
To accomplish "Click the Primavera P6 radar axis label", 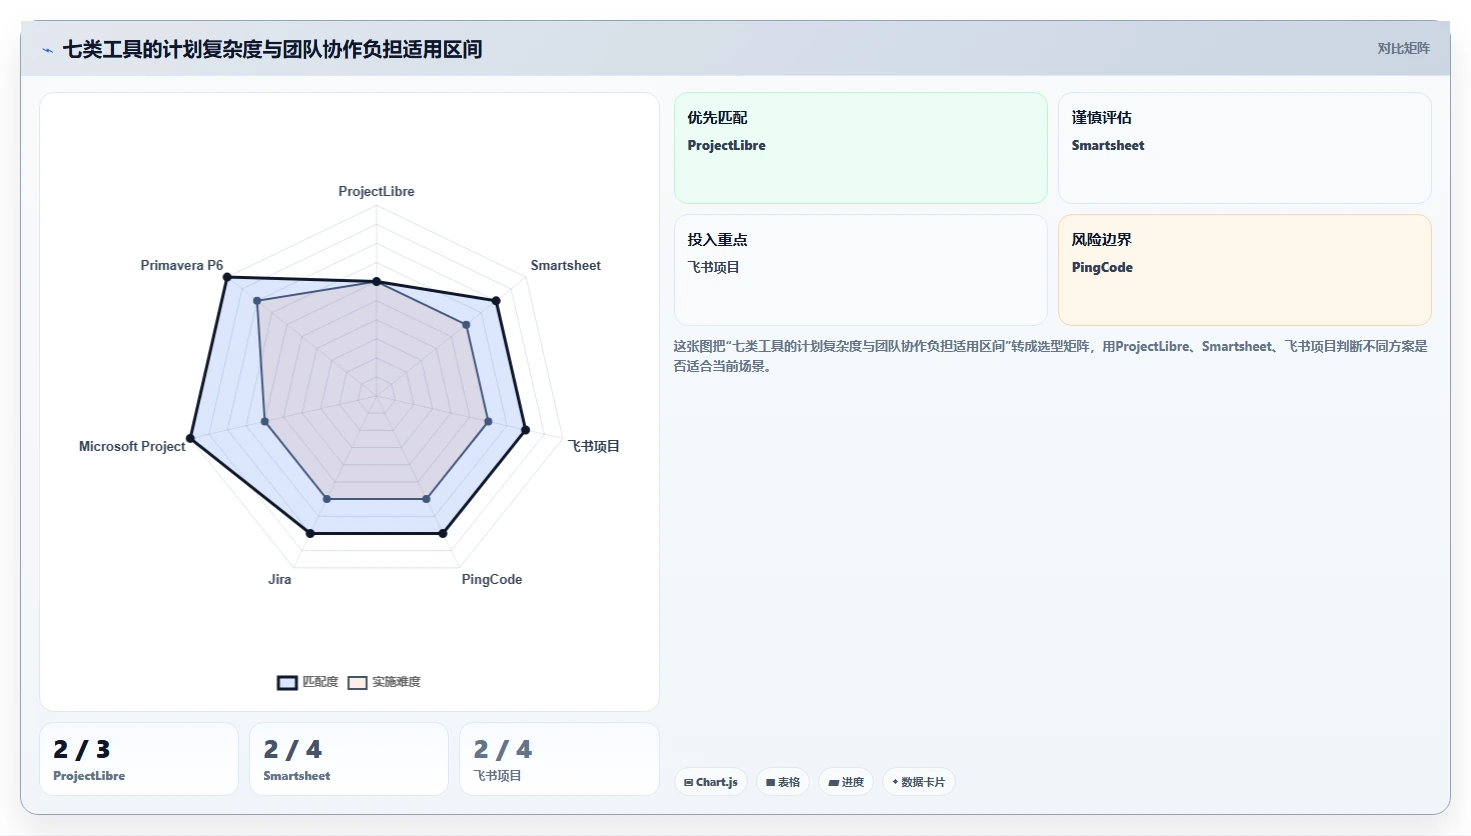I will pos(182,265).
